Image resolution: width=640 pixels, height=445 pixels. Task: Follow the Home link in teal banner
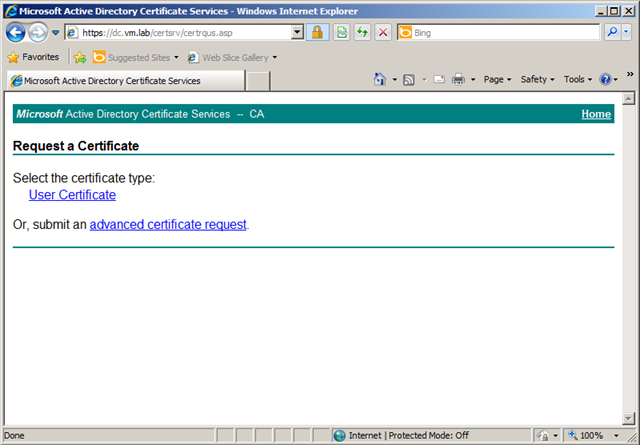click(x=596, y=114)
